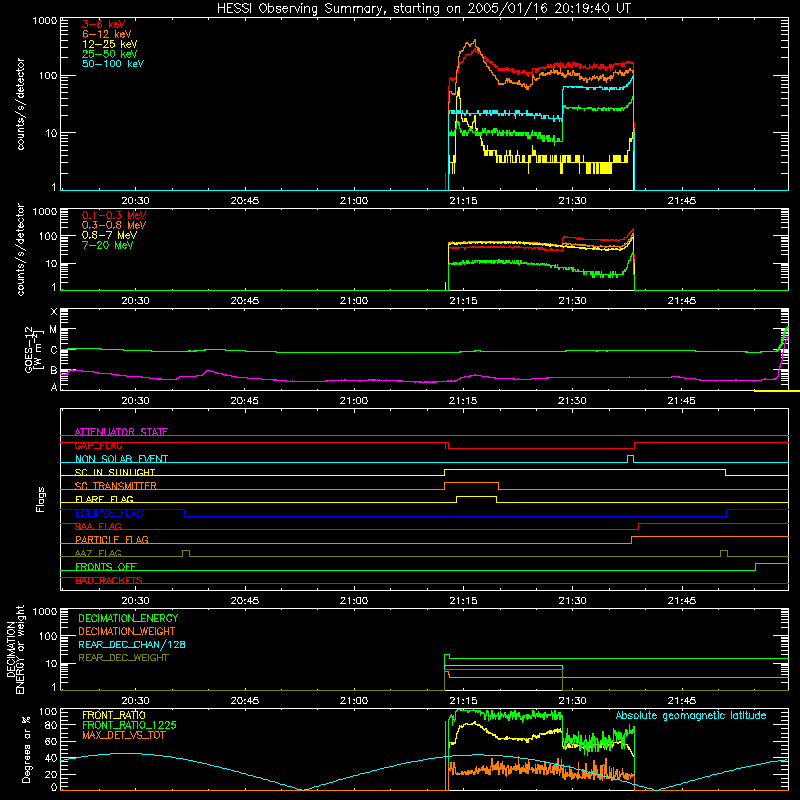
Task: Click the FRONT_RATIO legend label
Action: pyautogui.click(x=114, y=715)
